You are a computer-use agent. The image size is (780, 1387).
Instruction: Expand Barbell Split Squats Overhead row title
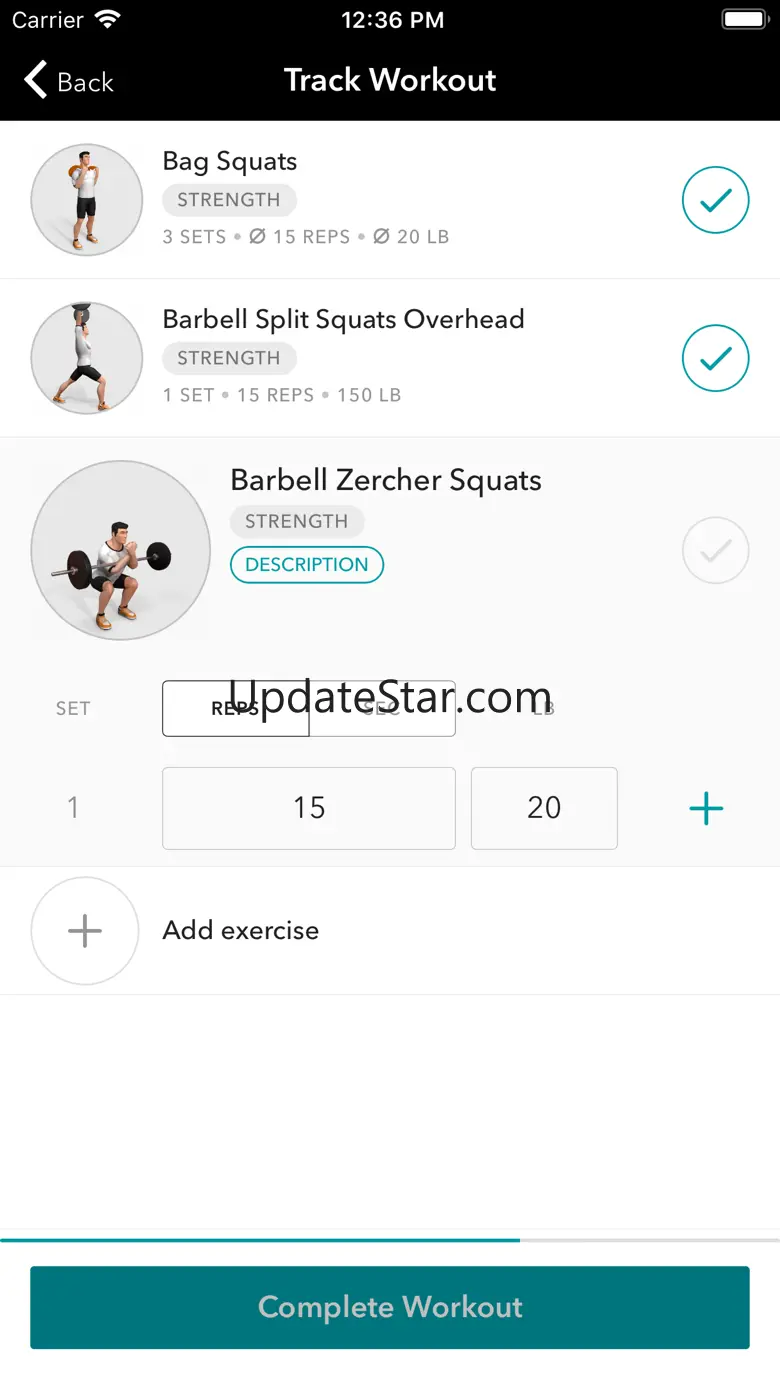343,320
